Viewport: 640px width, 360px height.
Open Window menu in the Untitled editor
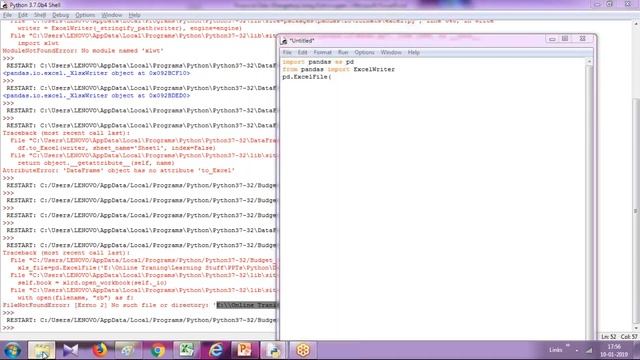391,52
